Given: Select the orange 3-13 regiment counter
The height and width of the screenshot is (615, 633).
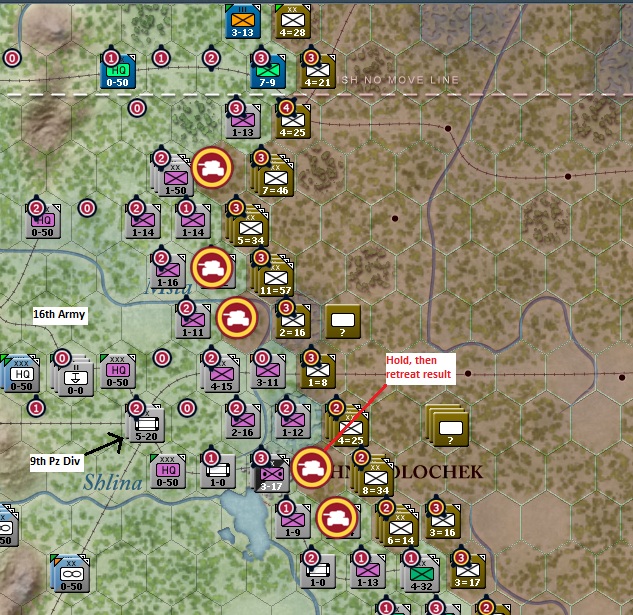Looking at the screenshot, I should (243, 21).
